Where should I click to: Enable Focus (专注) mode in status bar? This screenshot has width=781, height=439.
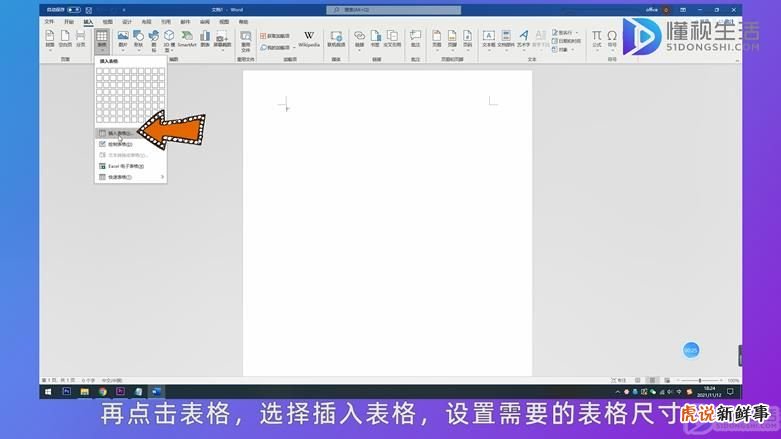coord(619,380)
